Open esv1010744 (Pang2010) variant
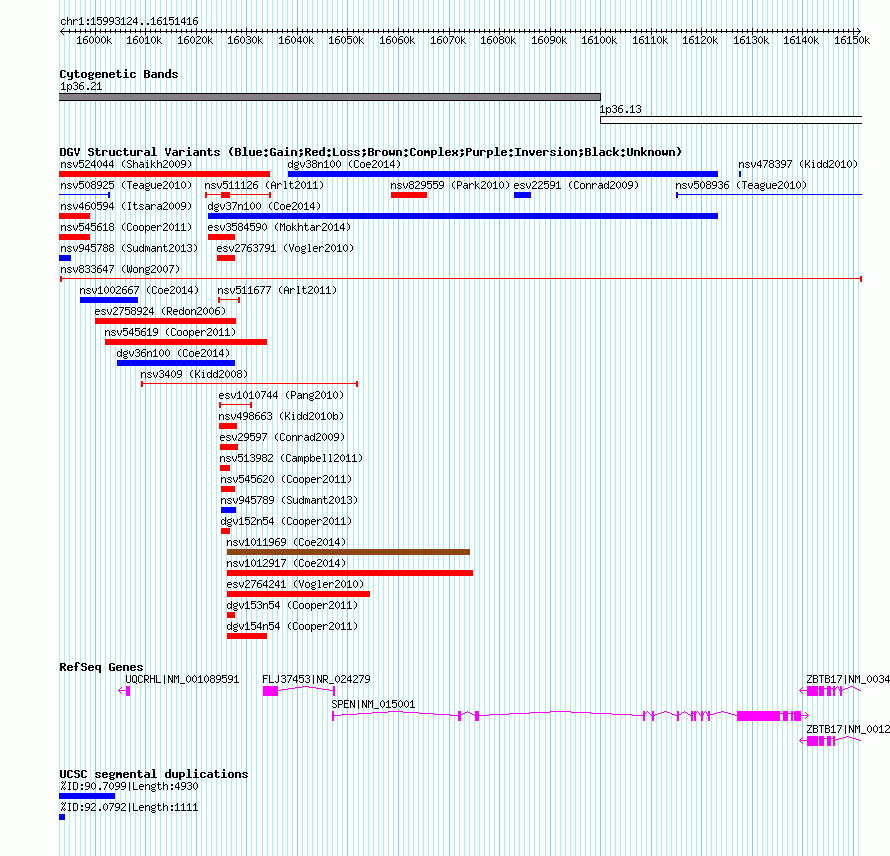Image resolution: width=890 pixels, height=856 pixels. pyautogui.click(x=281, y=396)
